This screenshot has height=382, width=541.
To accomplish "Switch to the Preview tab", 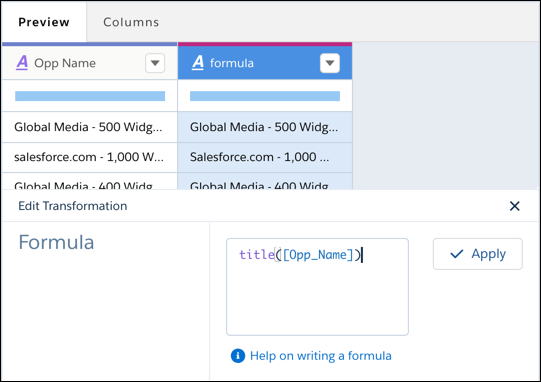I will click(44, 22).
